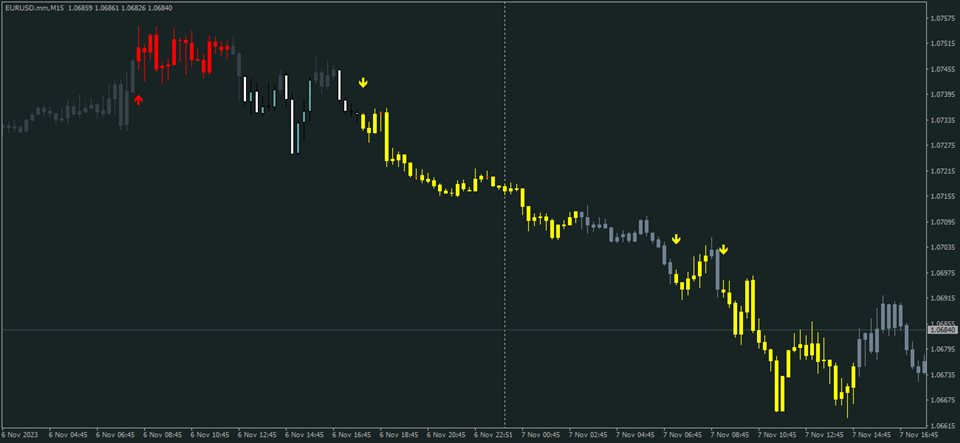Screen dimensions: 960x443
Task: Click the current price label 1.06840
Action: 943,330
